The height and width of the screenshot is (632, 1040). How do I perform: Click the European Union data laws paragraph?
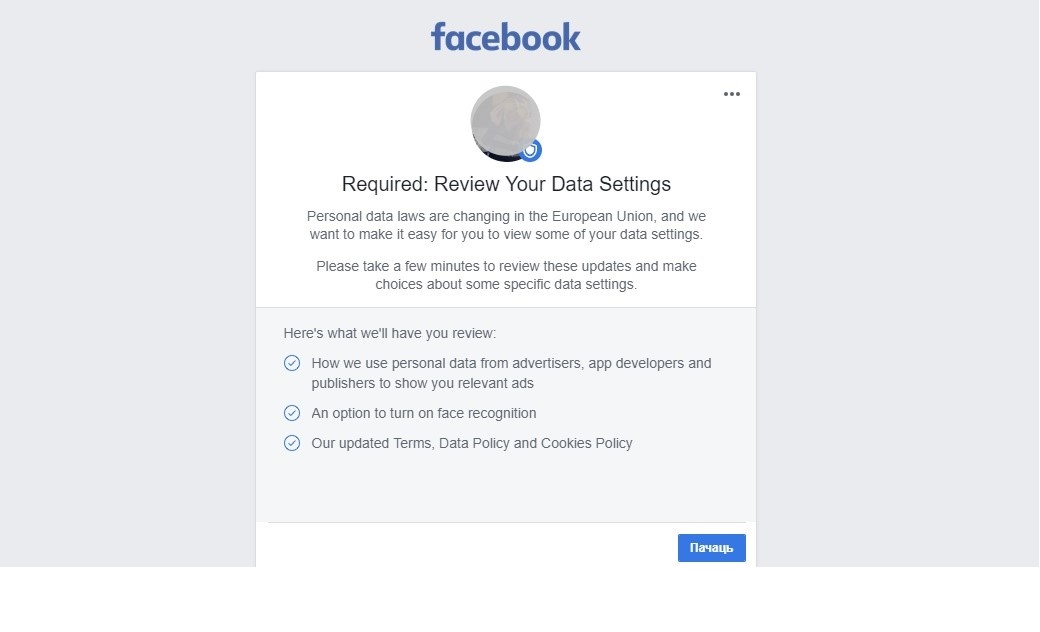(506, 225)
